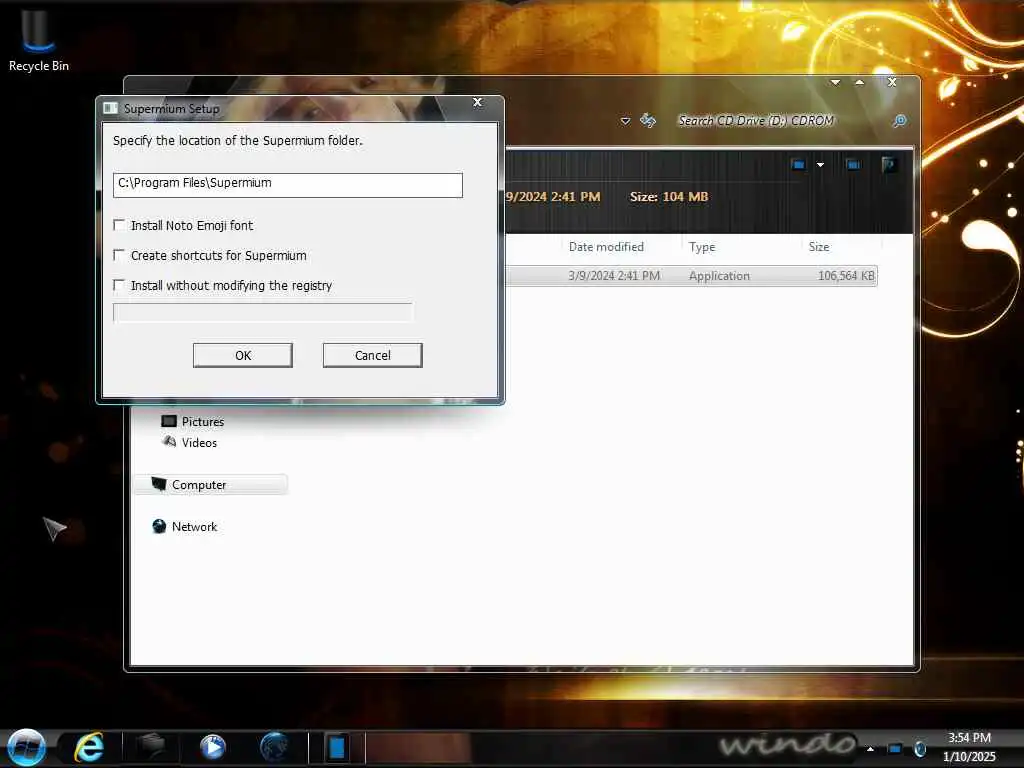
Task: Open the globe browser taskbar icon
Action: pos(274,747)
